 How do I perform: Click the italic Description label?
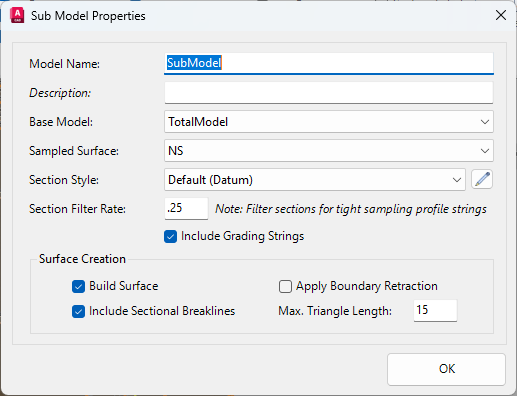(x=60, y=93)
